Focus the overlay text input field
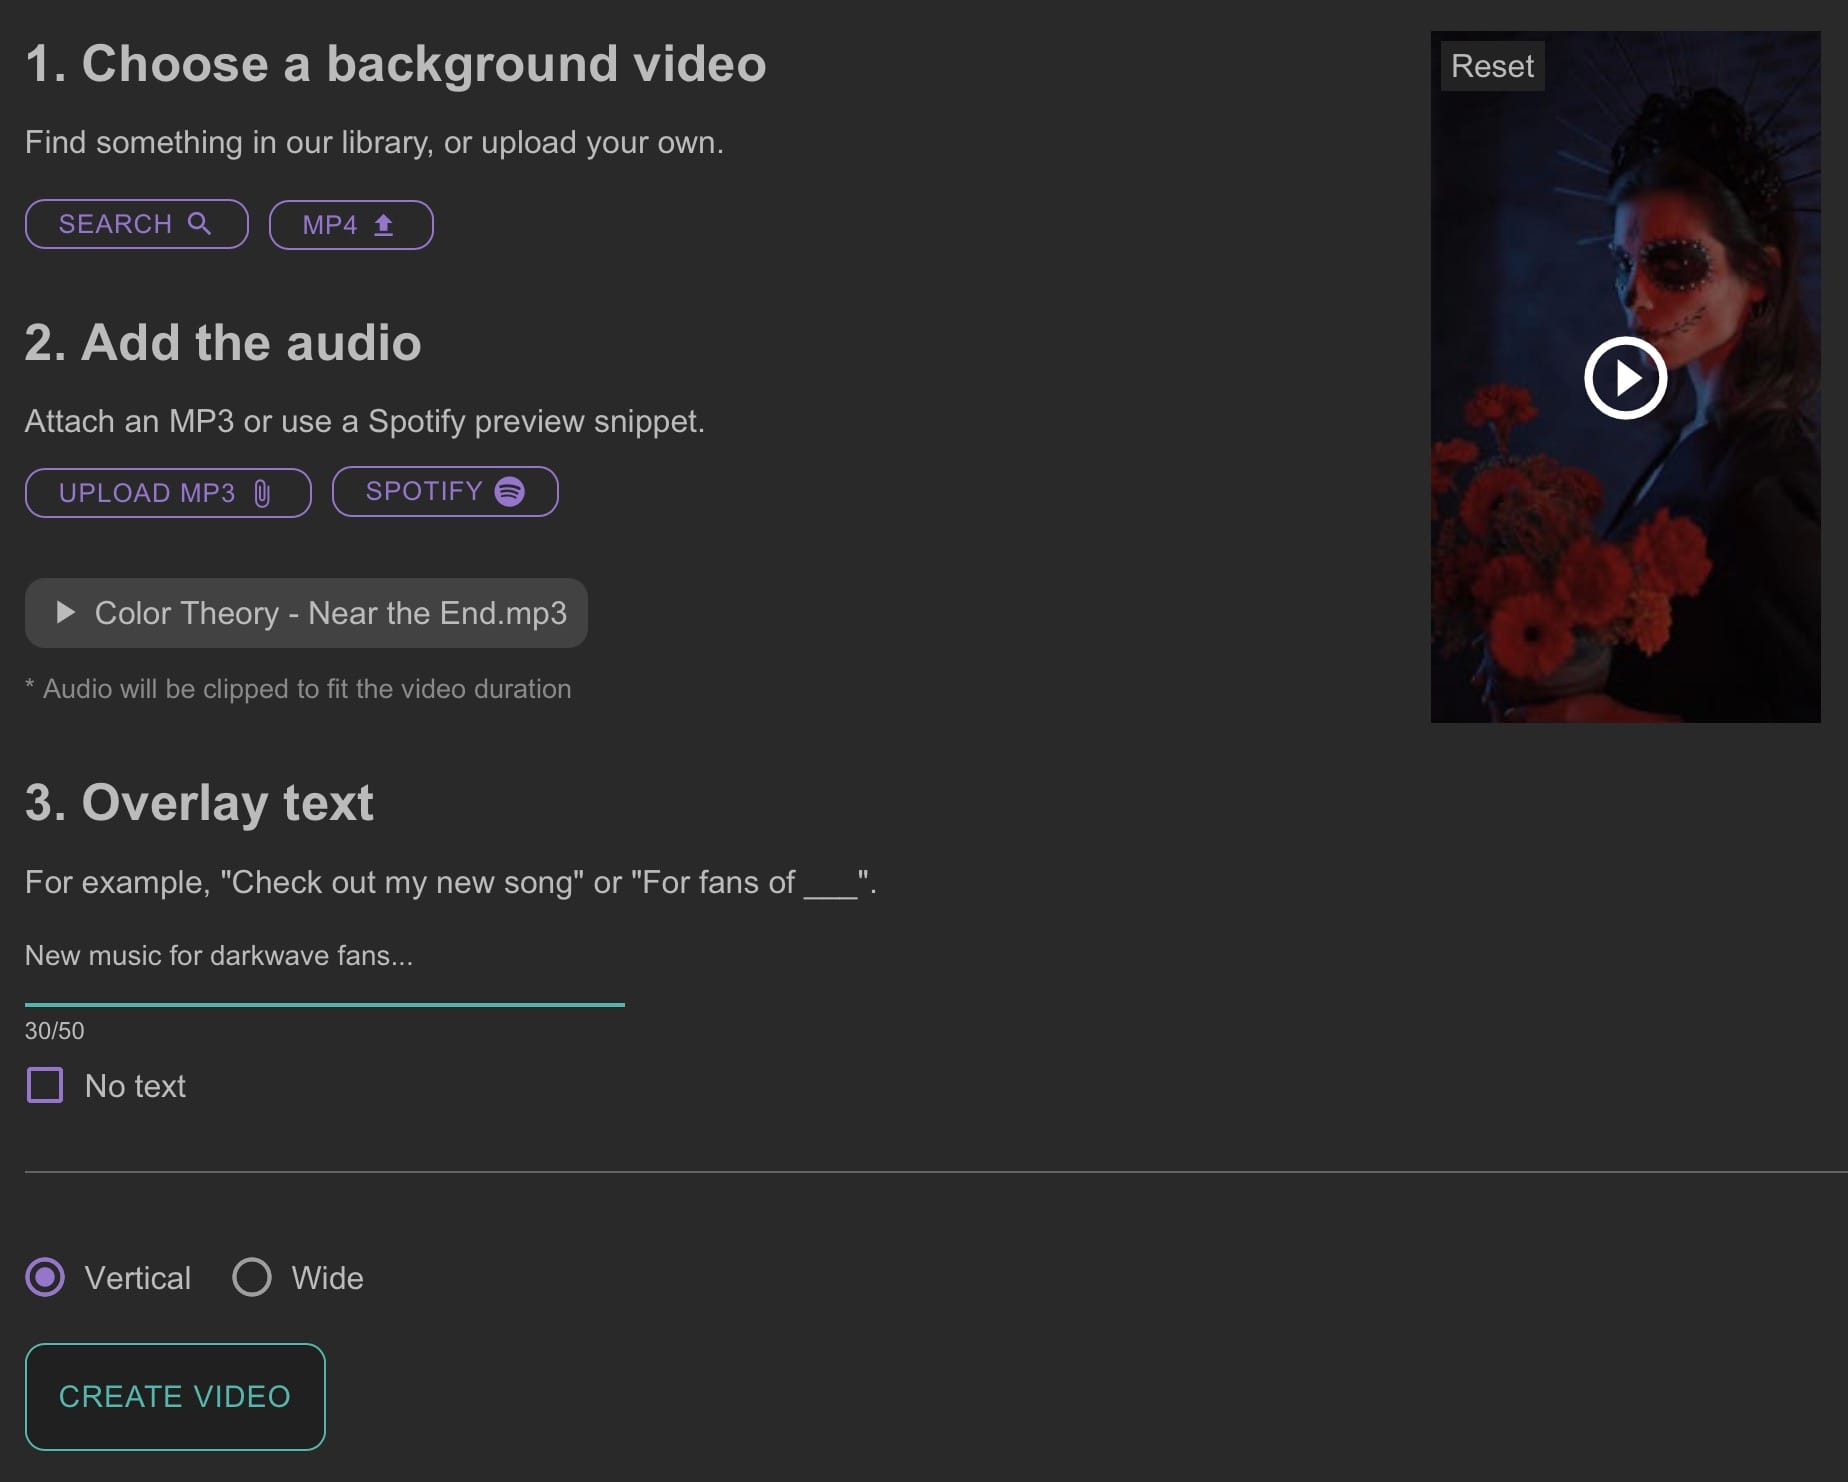1848x1482 pixels. point(324,956)
